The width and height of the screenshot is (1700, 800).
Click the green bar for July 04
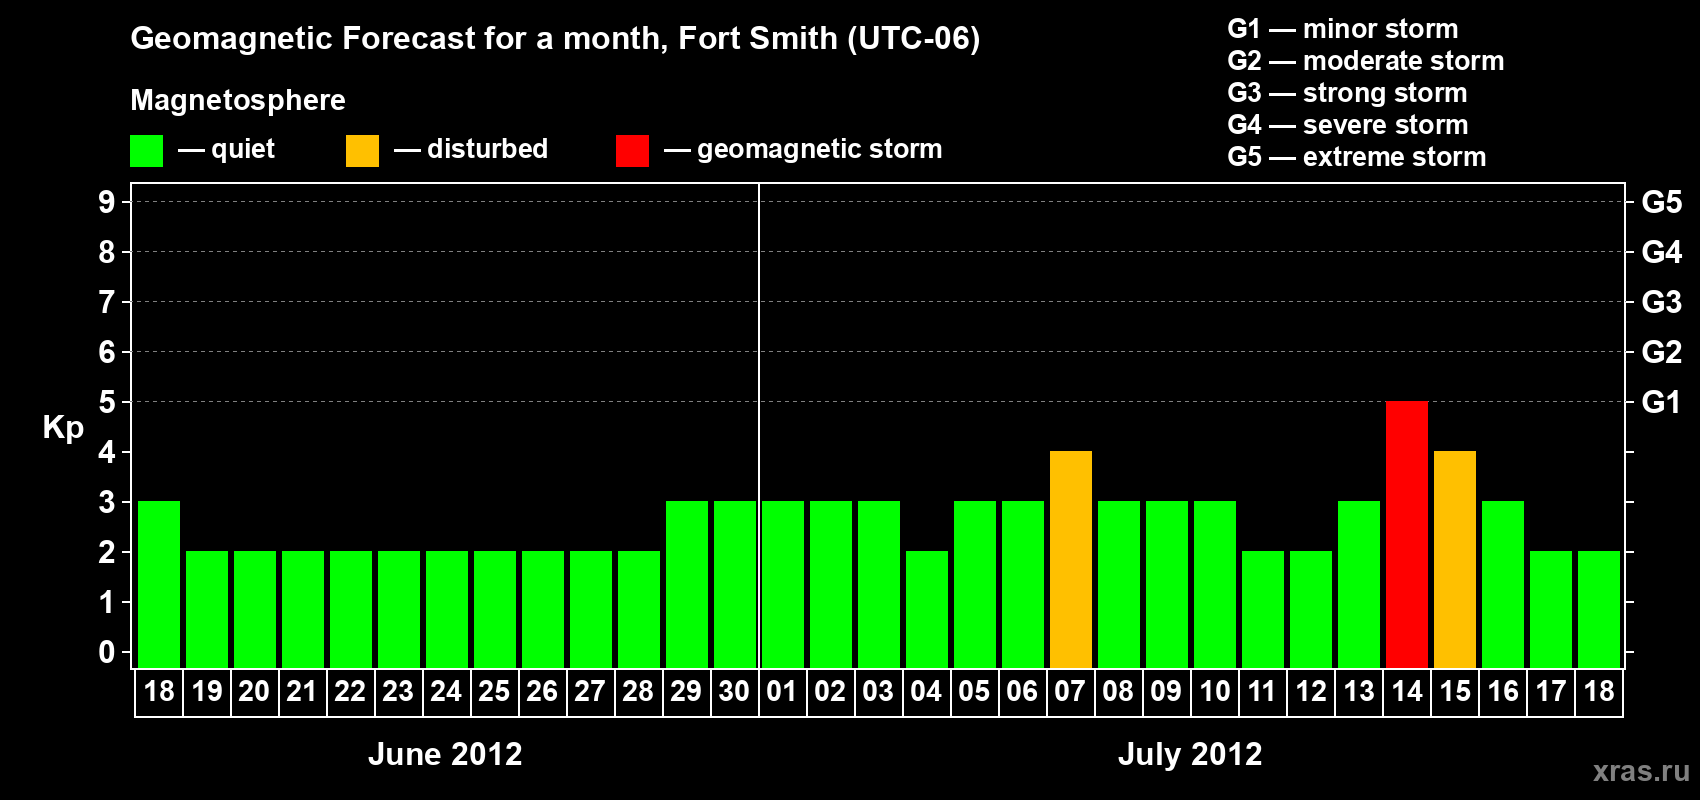click(927, 609)
